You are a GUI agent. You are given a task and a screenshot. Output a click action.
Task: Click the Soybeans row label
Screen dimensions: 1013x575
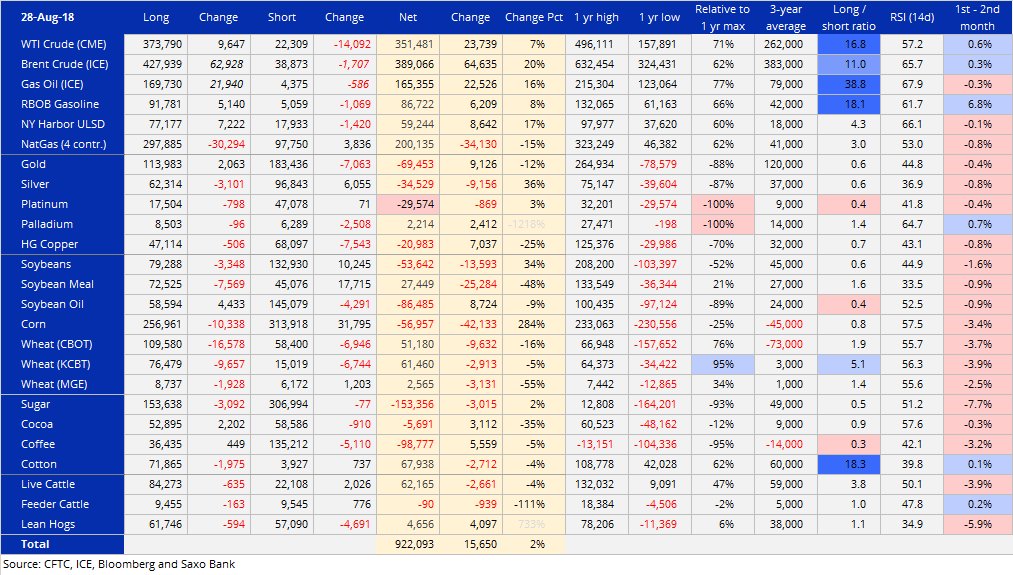coord(44,265)
